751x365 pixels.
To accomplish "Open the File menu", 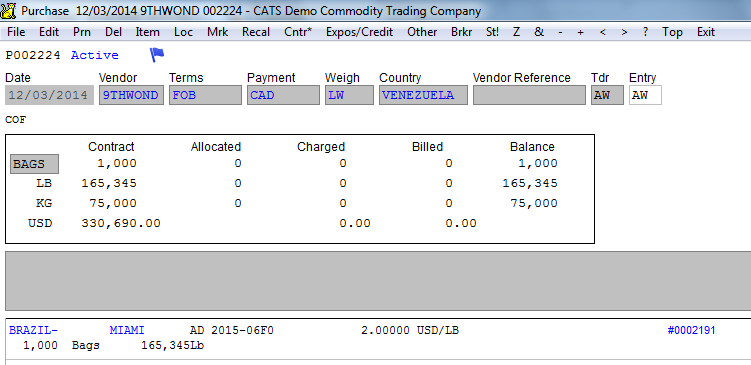I will (x=16, y=32).
